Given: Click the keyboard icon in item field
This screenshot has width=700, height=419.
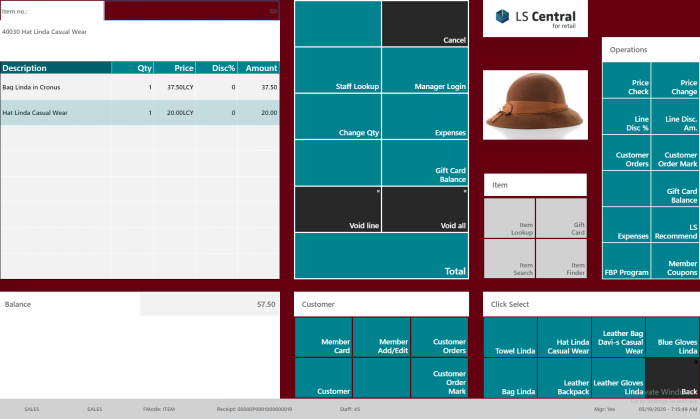Looking at the screenshot, I should click(273, 11).
